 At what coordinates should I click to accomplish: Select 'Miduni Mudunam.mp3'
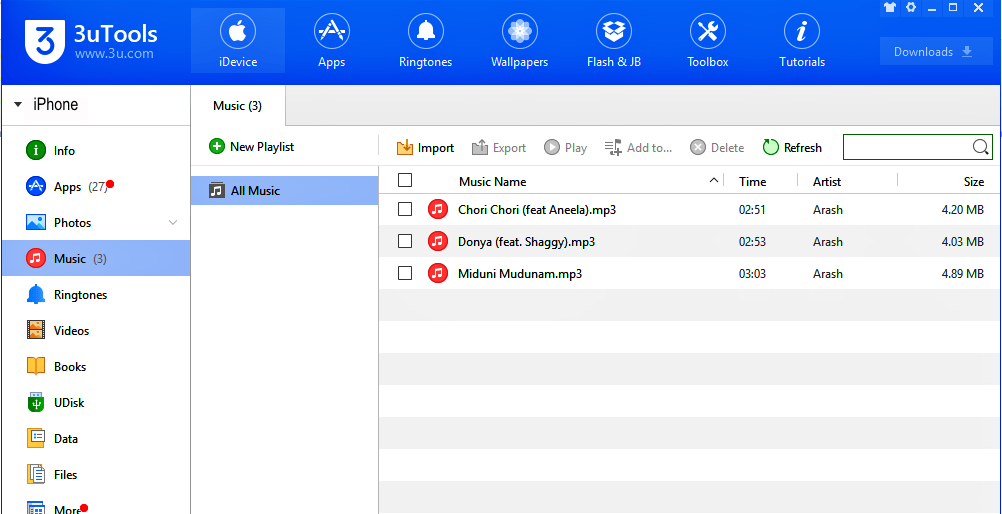[x=520, y=274]
